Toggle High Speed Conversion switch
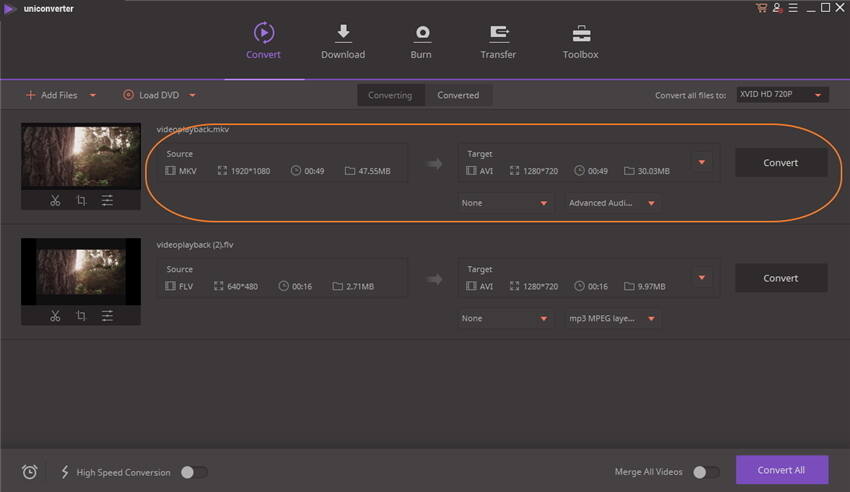 (194, 472)
